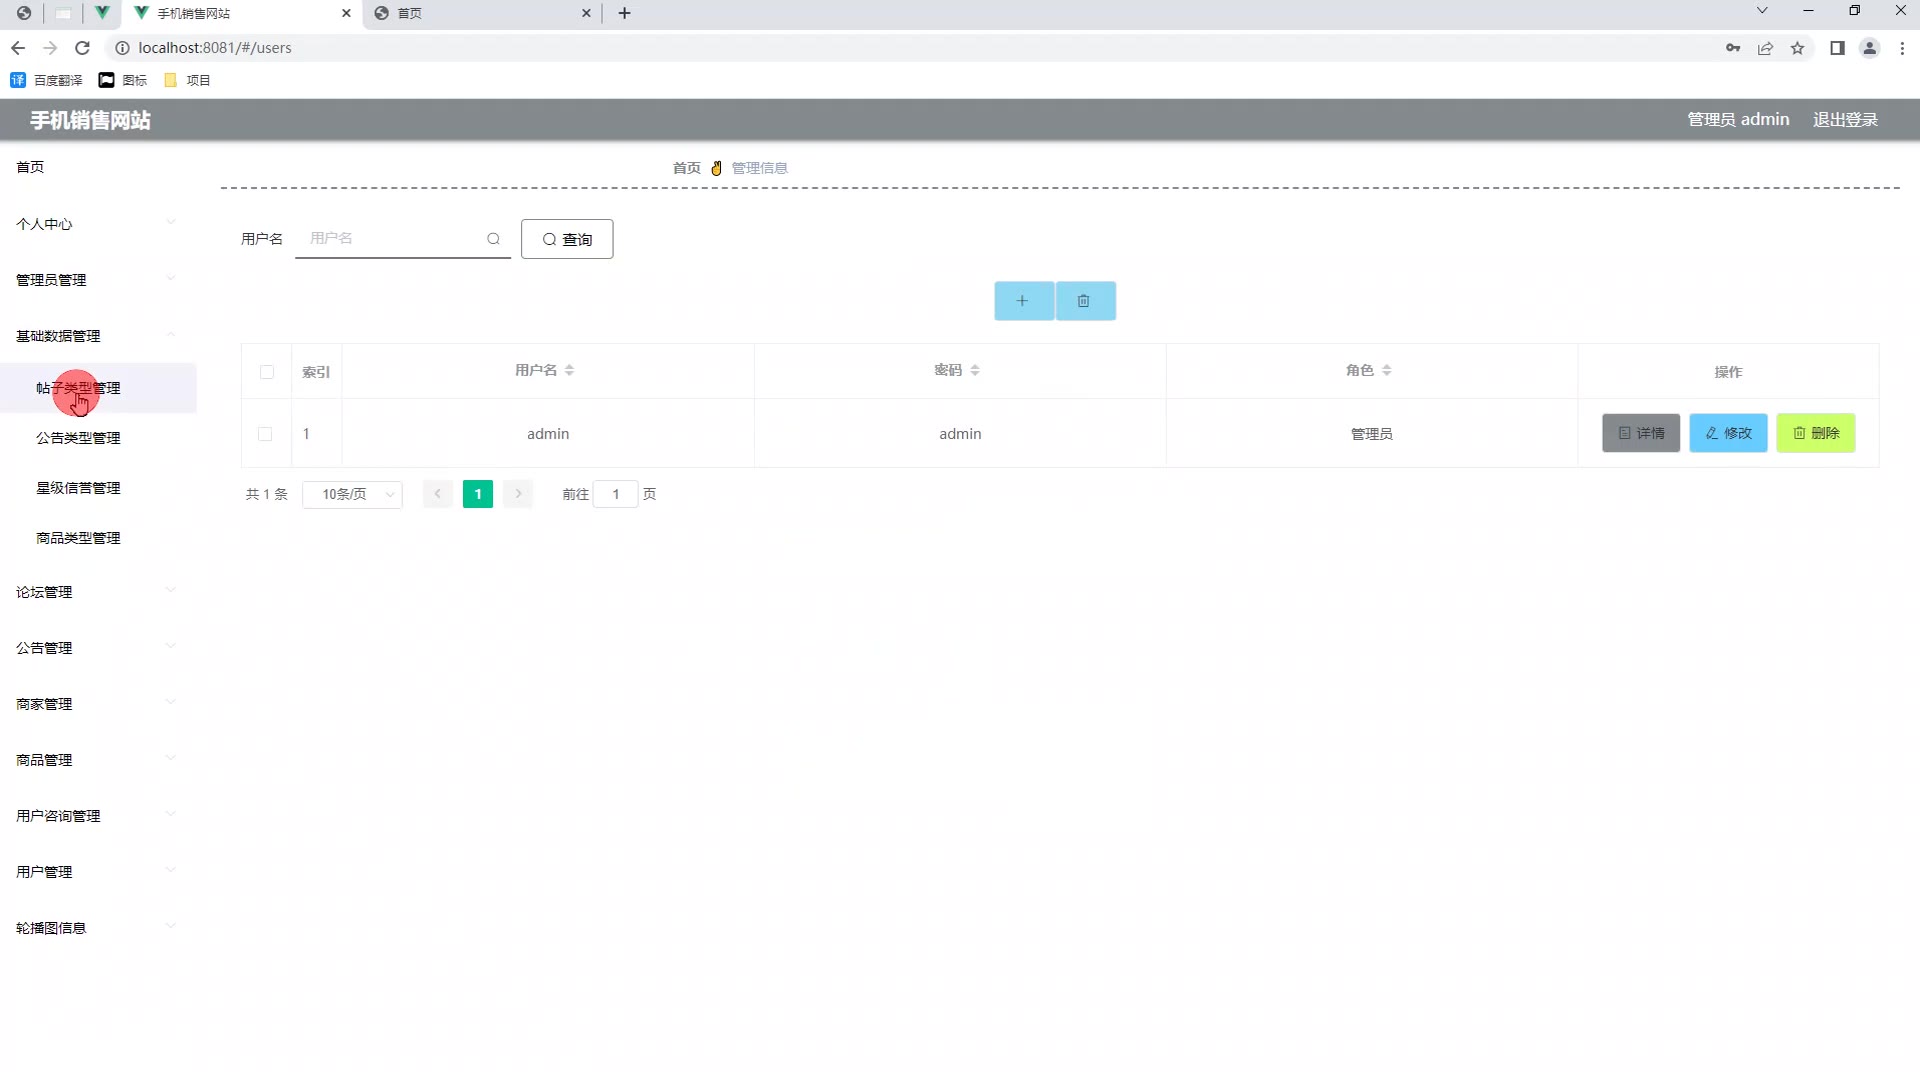Click the 前往 page number input box
This screenshot has height=1072, width=1920.
point(616,494)
